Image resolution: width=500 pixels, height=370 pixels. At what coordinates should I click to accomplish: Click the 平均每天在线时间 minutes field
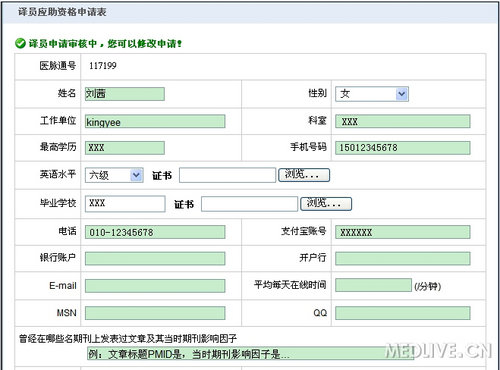click(x=373, y=285)
